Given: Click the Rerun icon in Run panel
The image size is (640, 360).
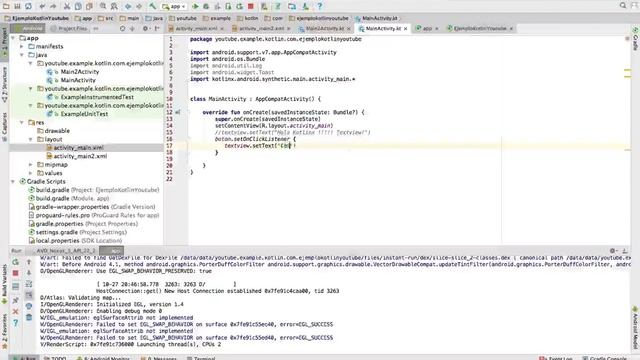Looking at the screenshot, I should tap(15, 262).
